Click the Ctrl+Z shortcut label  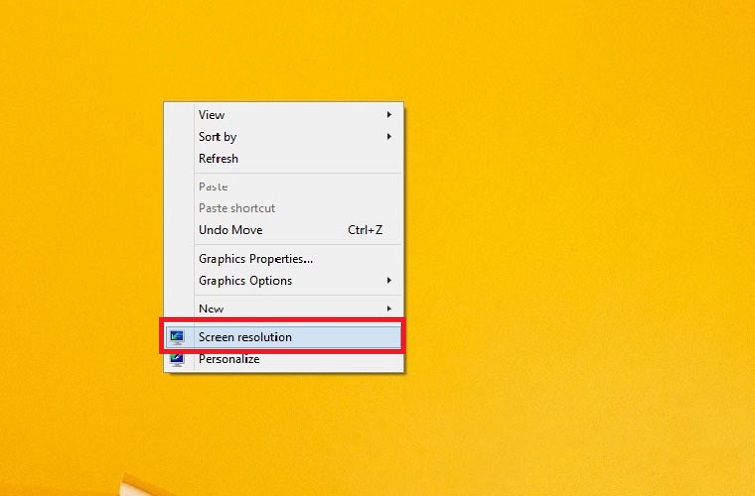coord(365,230)
